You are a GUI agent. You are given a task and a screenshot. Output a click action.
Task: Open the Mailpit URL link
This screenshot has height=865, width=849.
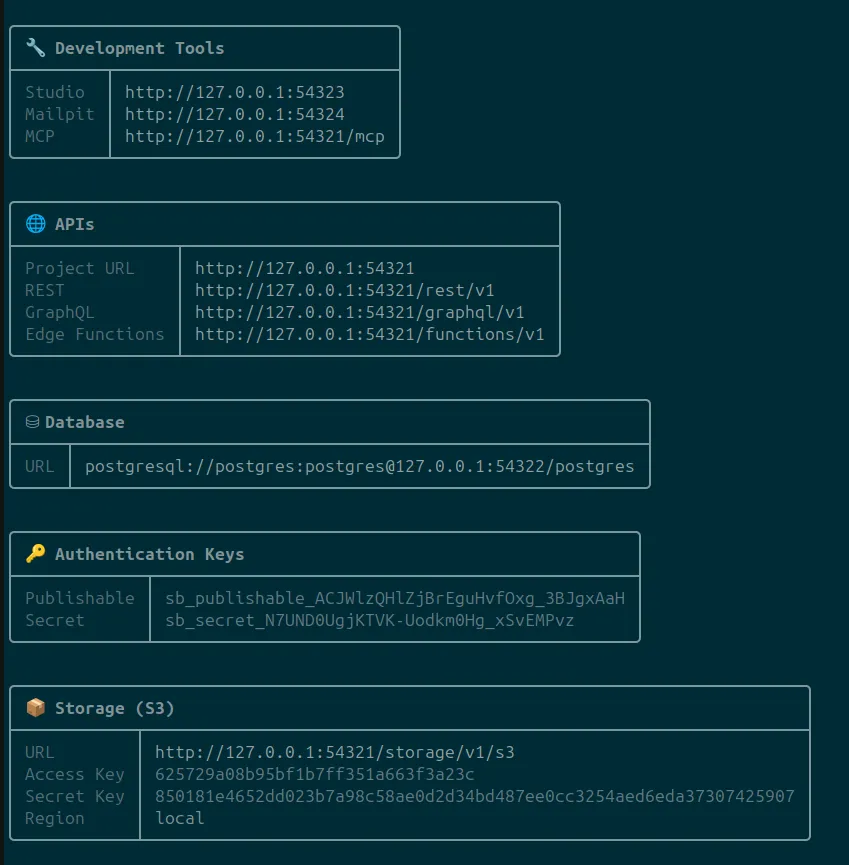tap(234, 113)
